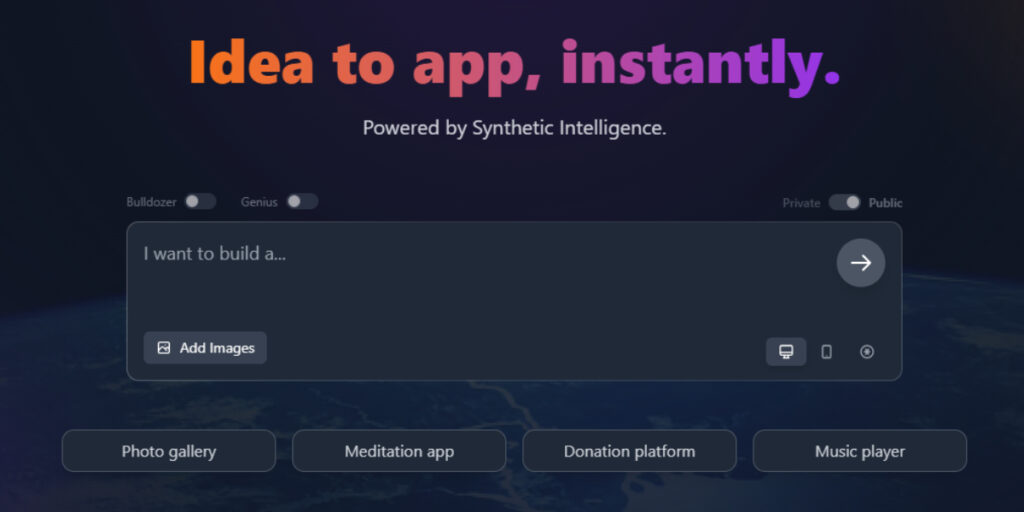Click the Bulldozer label text
1024x512 pixels.
click(152, 202)
